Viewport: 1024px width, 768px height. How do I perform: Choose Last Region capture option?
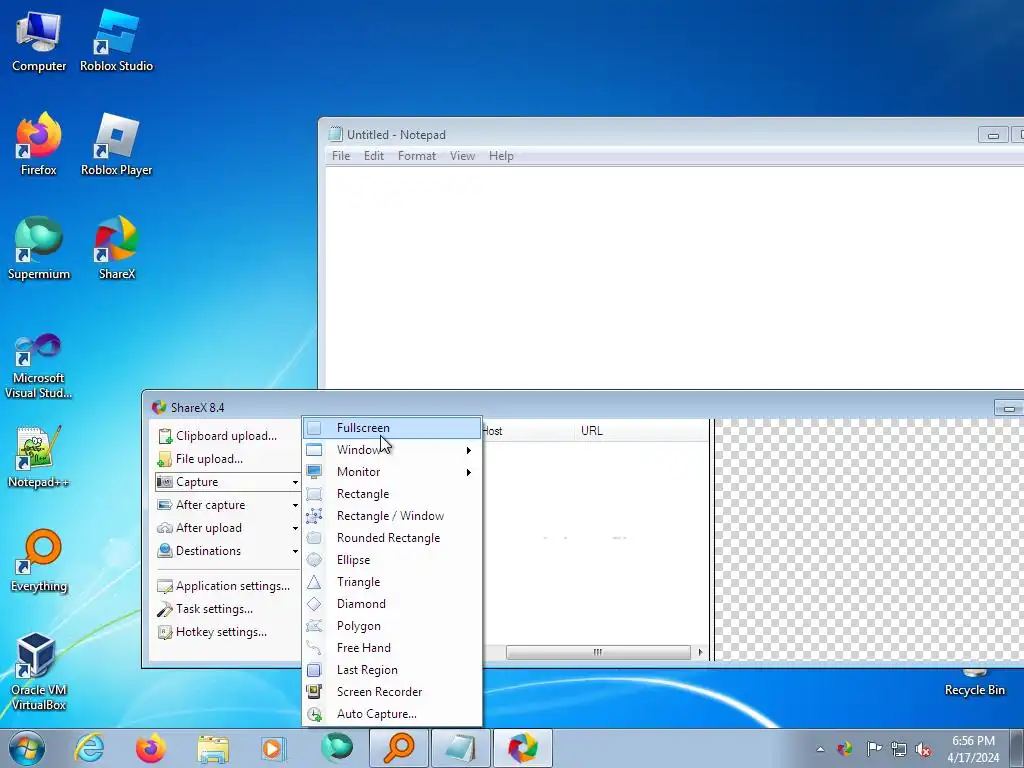coord(392,670)
